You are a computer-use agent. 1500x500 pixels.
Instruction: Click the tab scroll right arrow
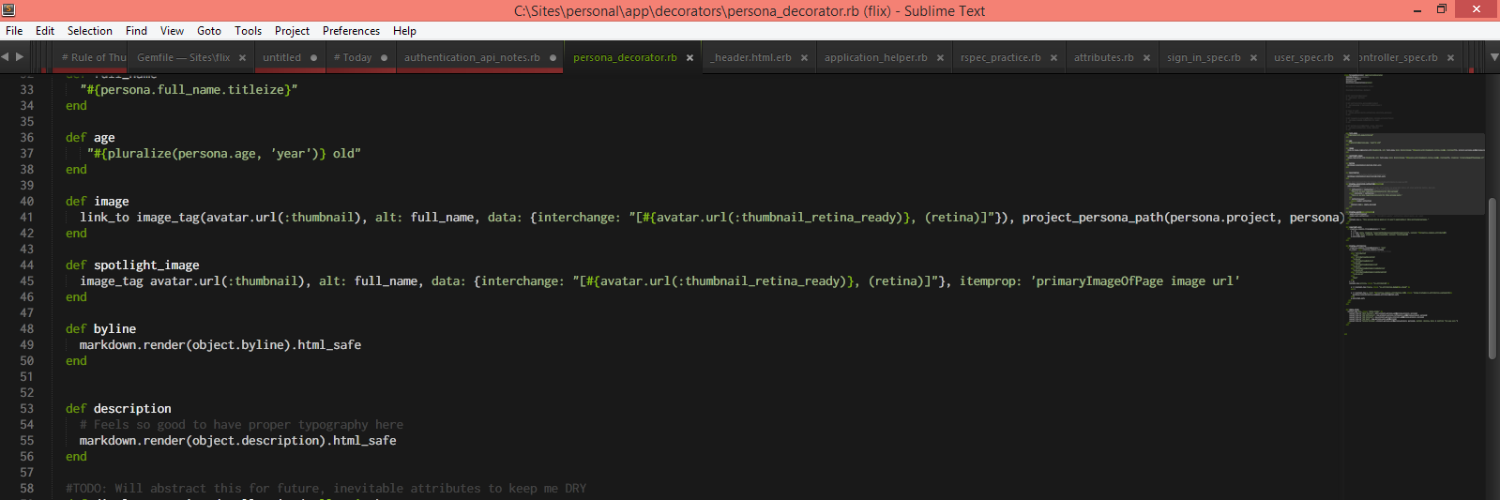20,57
